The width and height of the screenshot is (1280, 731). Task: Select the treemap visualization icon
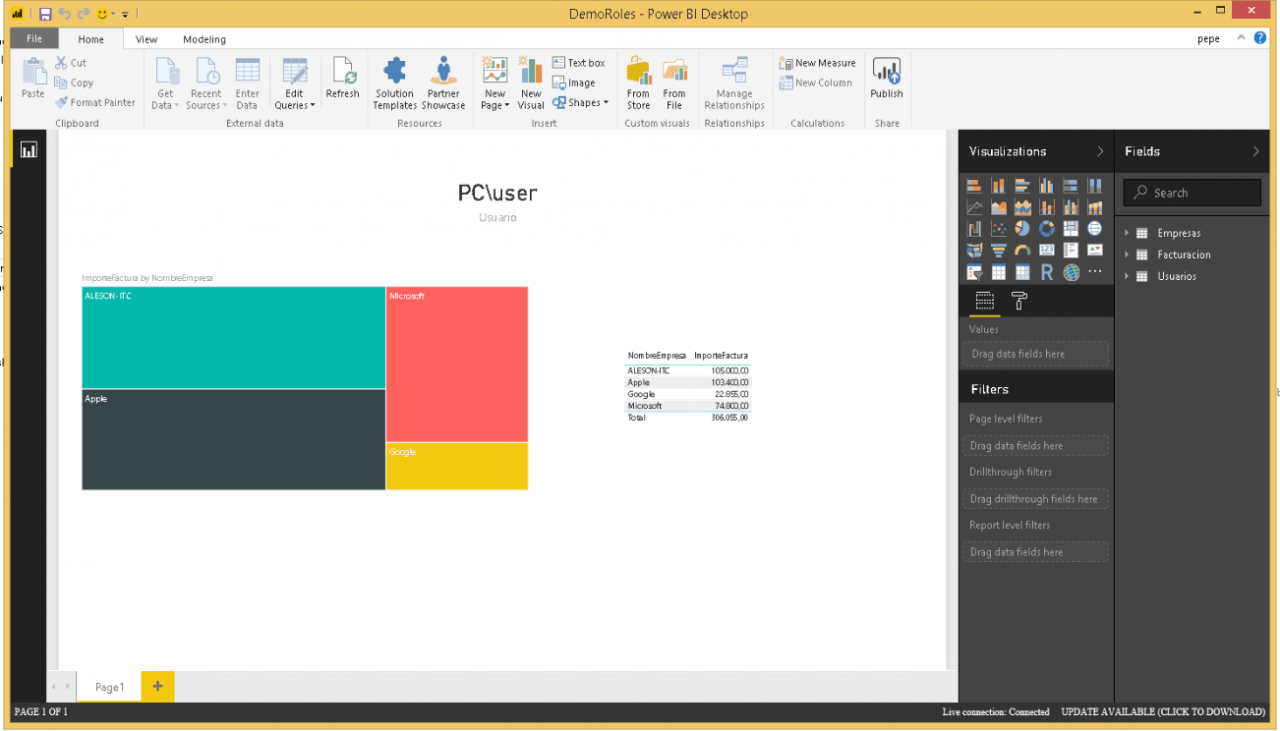tap(1070, 228)
